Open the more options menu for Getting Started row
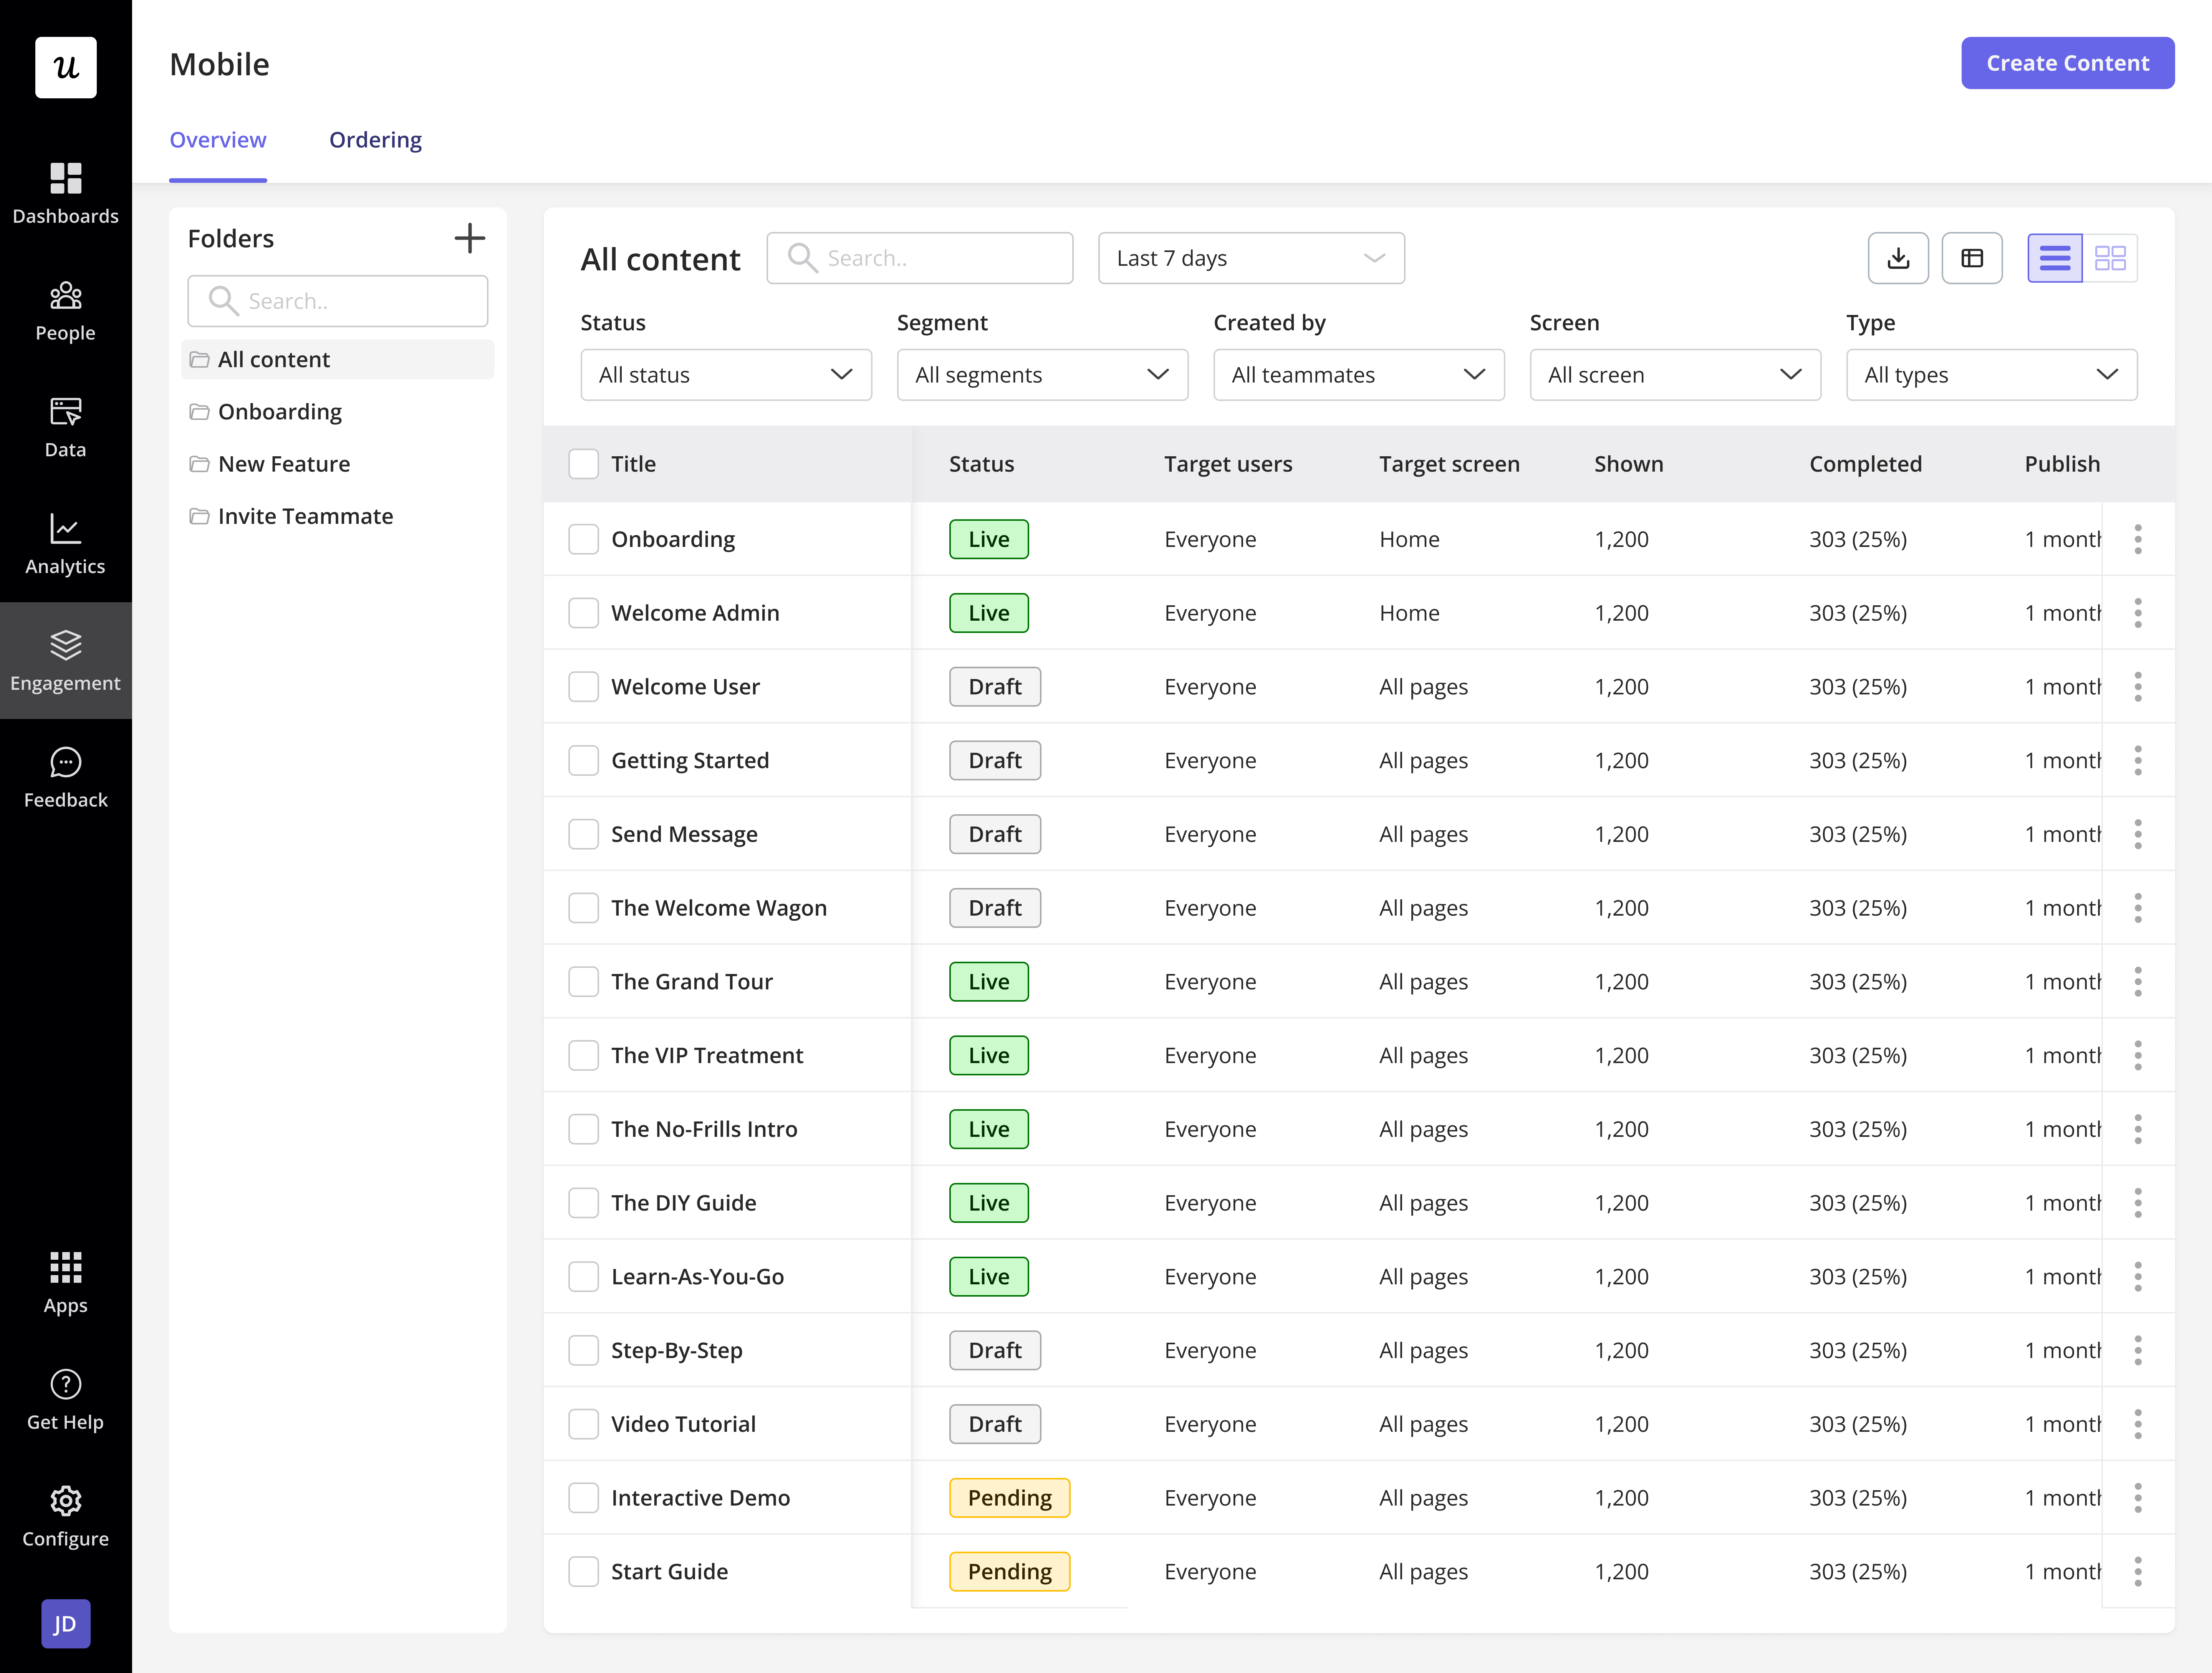The width and height of the screenshot is (2212, 1673). (x=2138, y=760)
